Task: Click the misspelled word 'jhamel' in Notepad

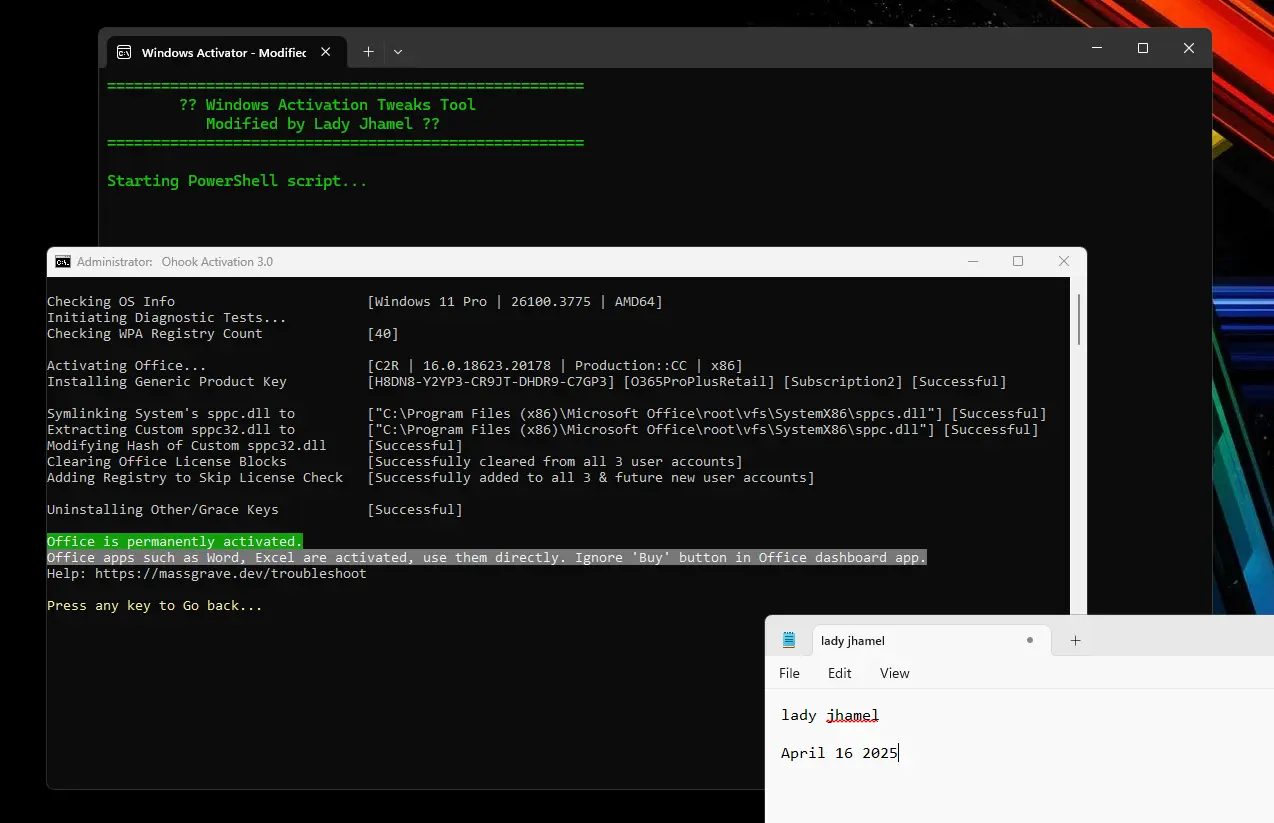Action: (853, 716)
